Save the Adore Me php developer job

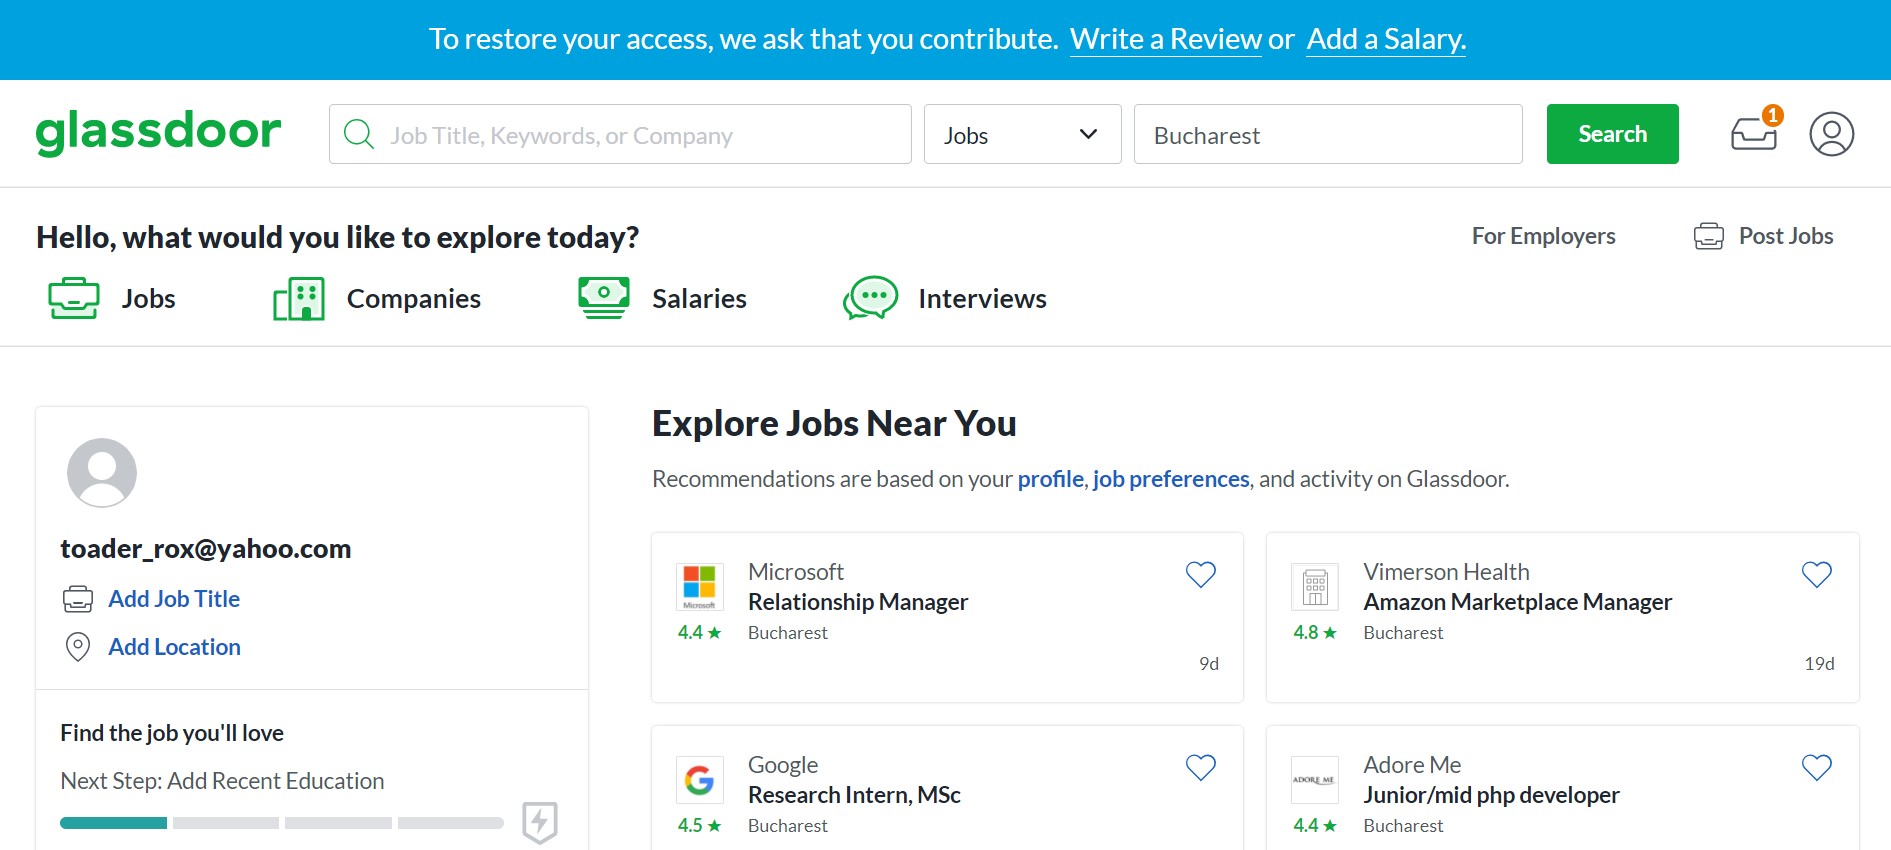pos(1817,767)
